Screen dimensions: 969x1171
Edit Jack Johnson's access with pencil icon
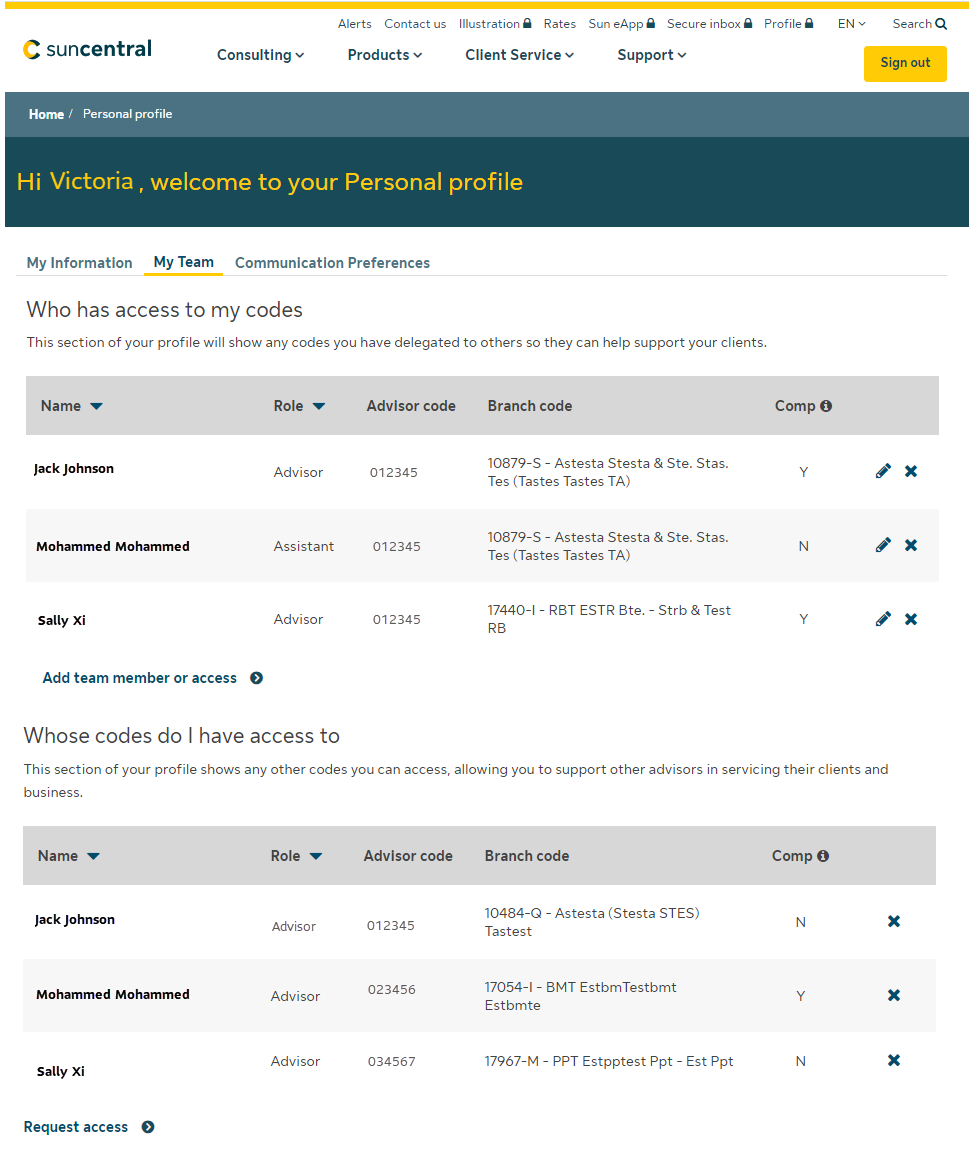pyautogui.click(x=883, y=471)
